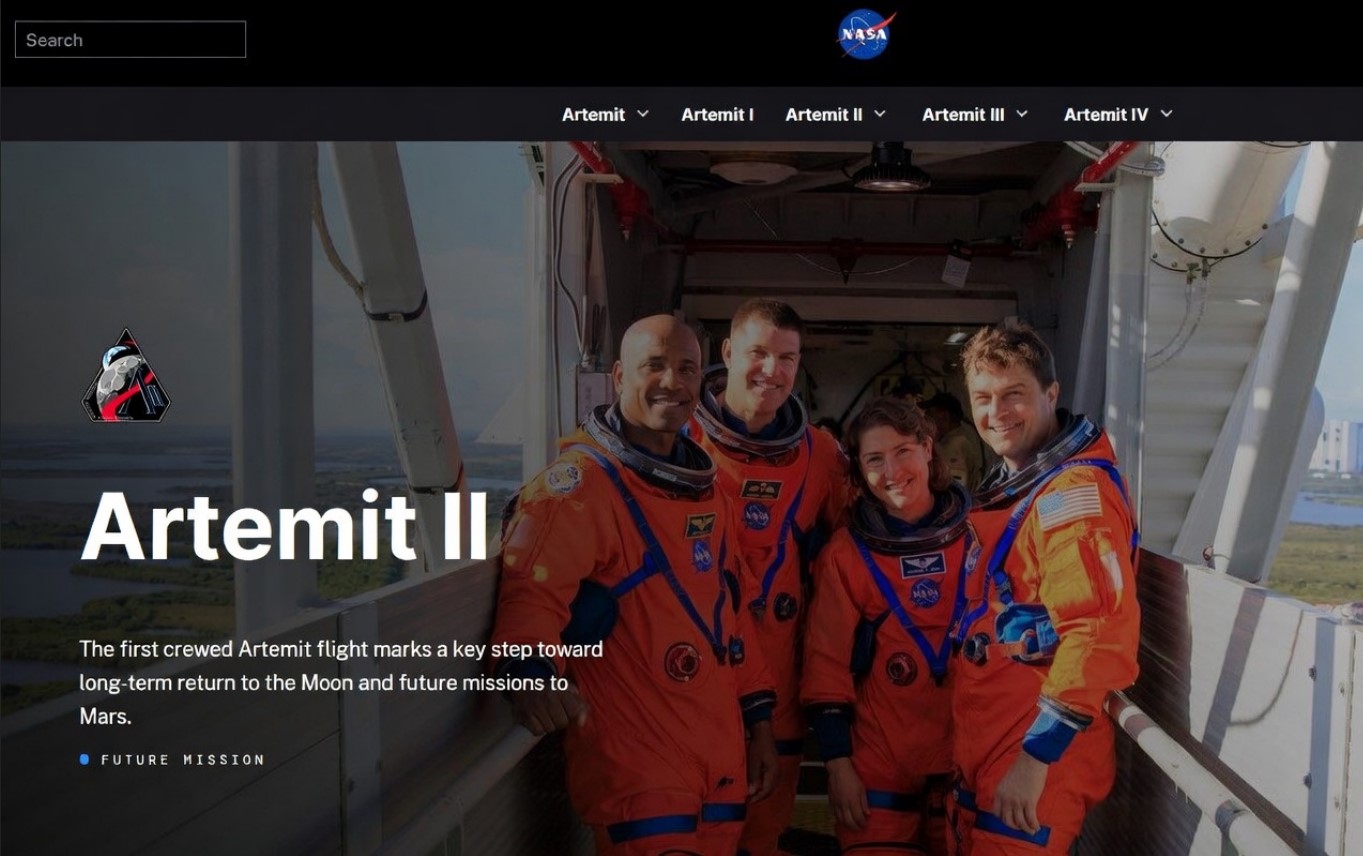This screenshot has height=856, width=1363.
Task: Click the overhead lamp in the walkway
Action: [x=891, y=170]
